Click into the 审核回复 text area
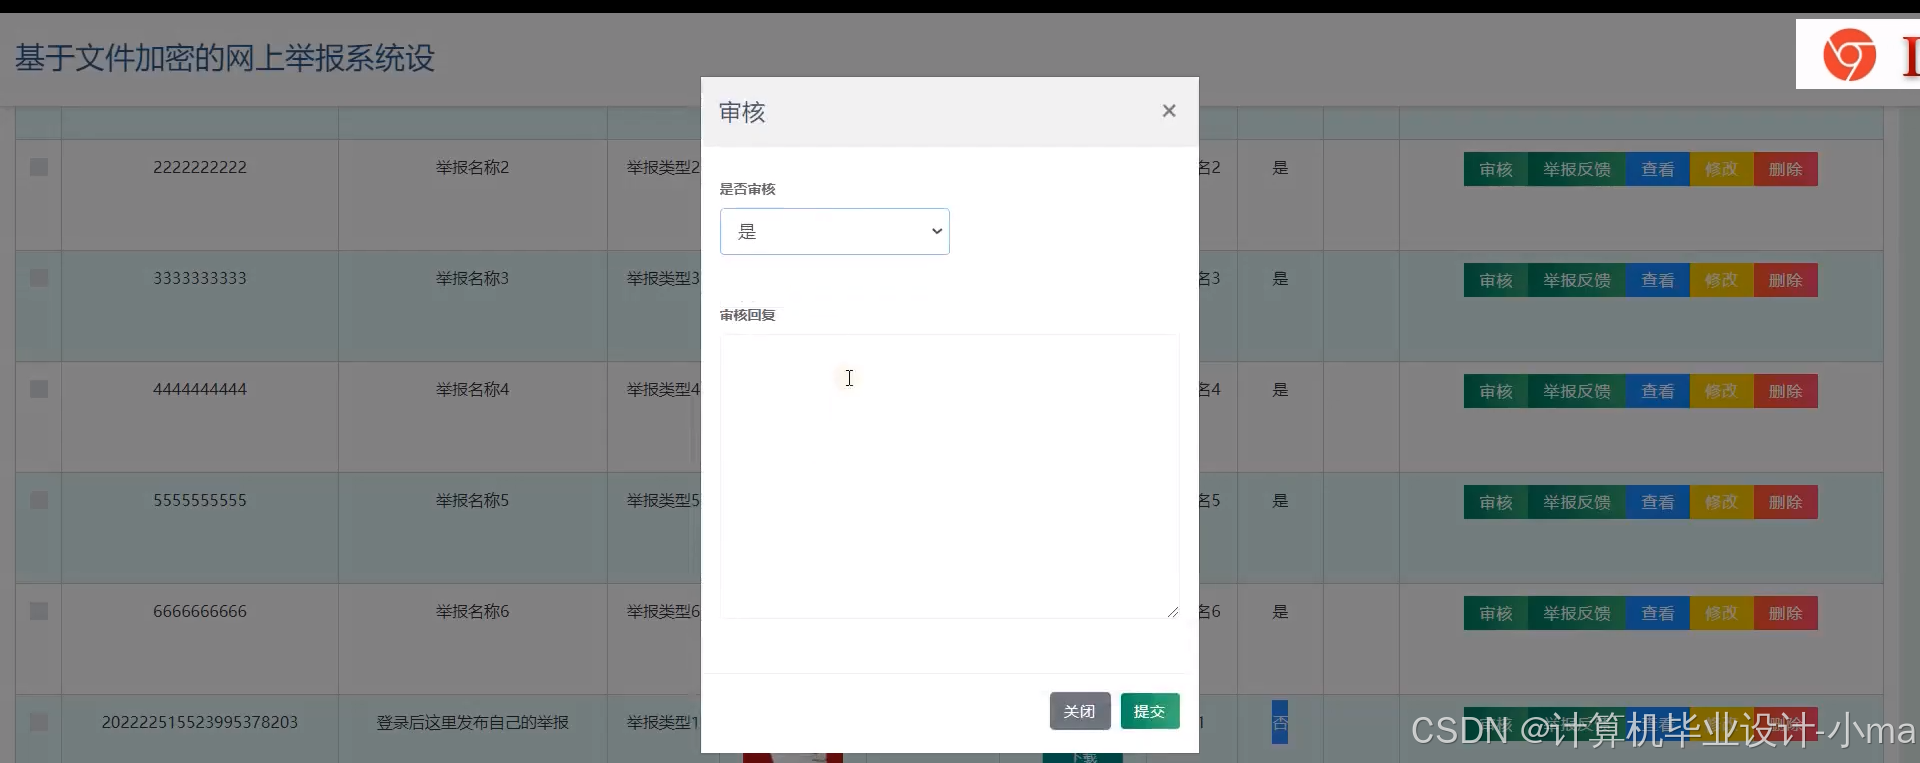 (x=949, y=476)
